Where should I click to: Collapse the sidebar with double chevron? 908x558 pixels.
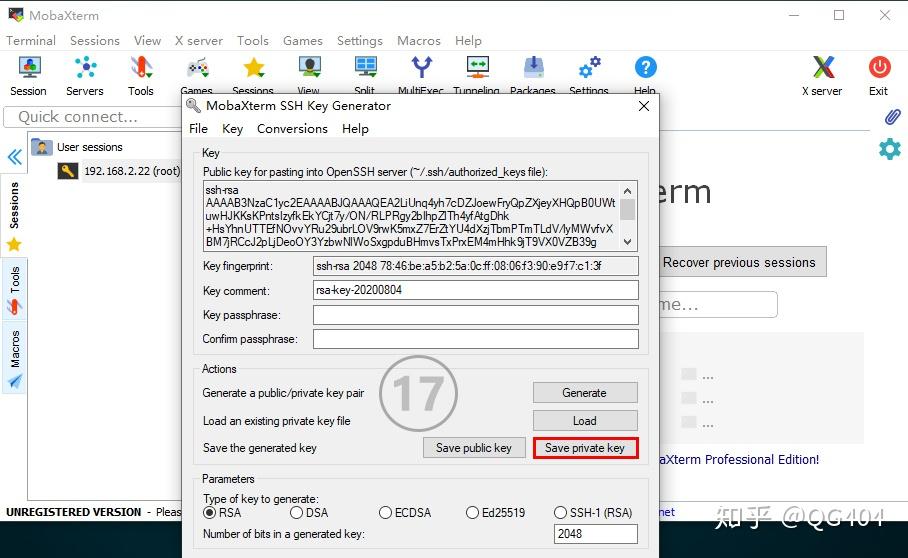(x=14, y=157)
